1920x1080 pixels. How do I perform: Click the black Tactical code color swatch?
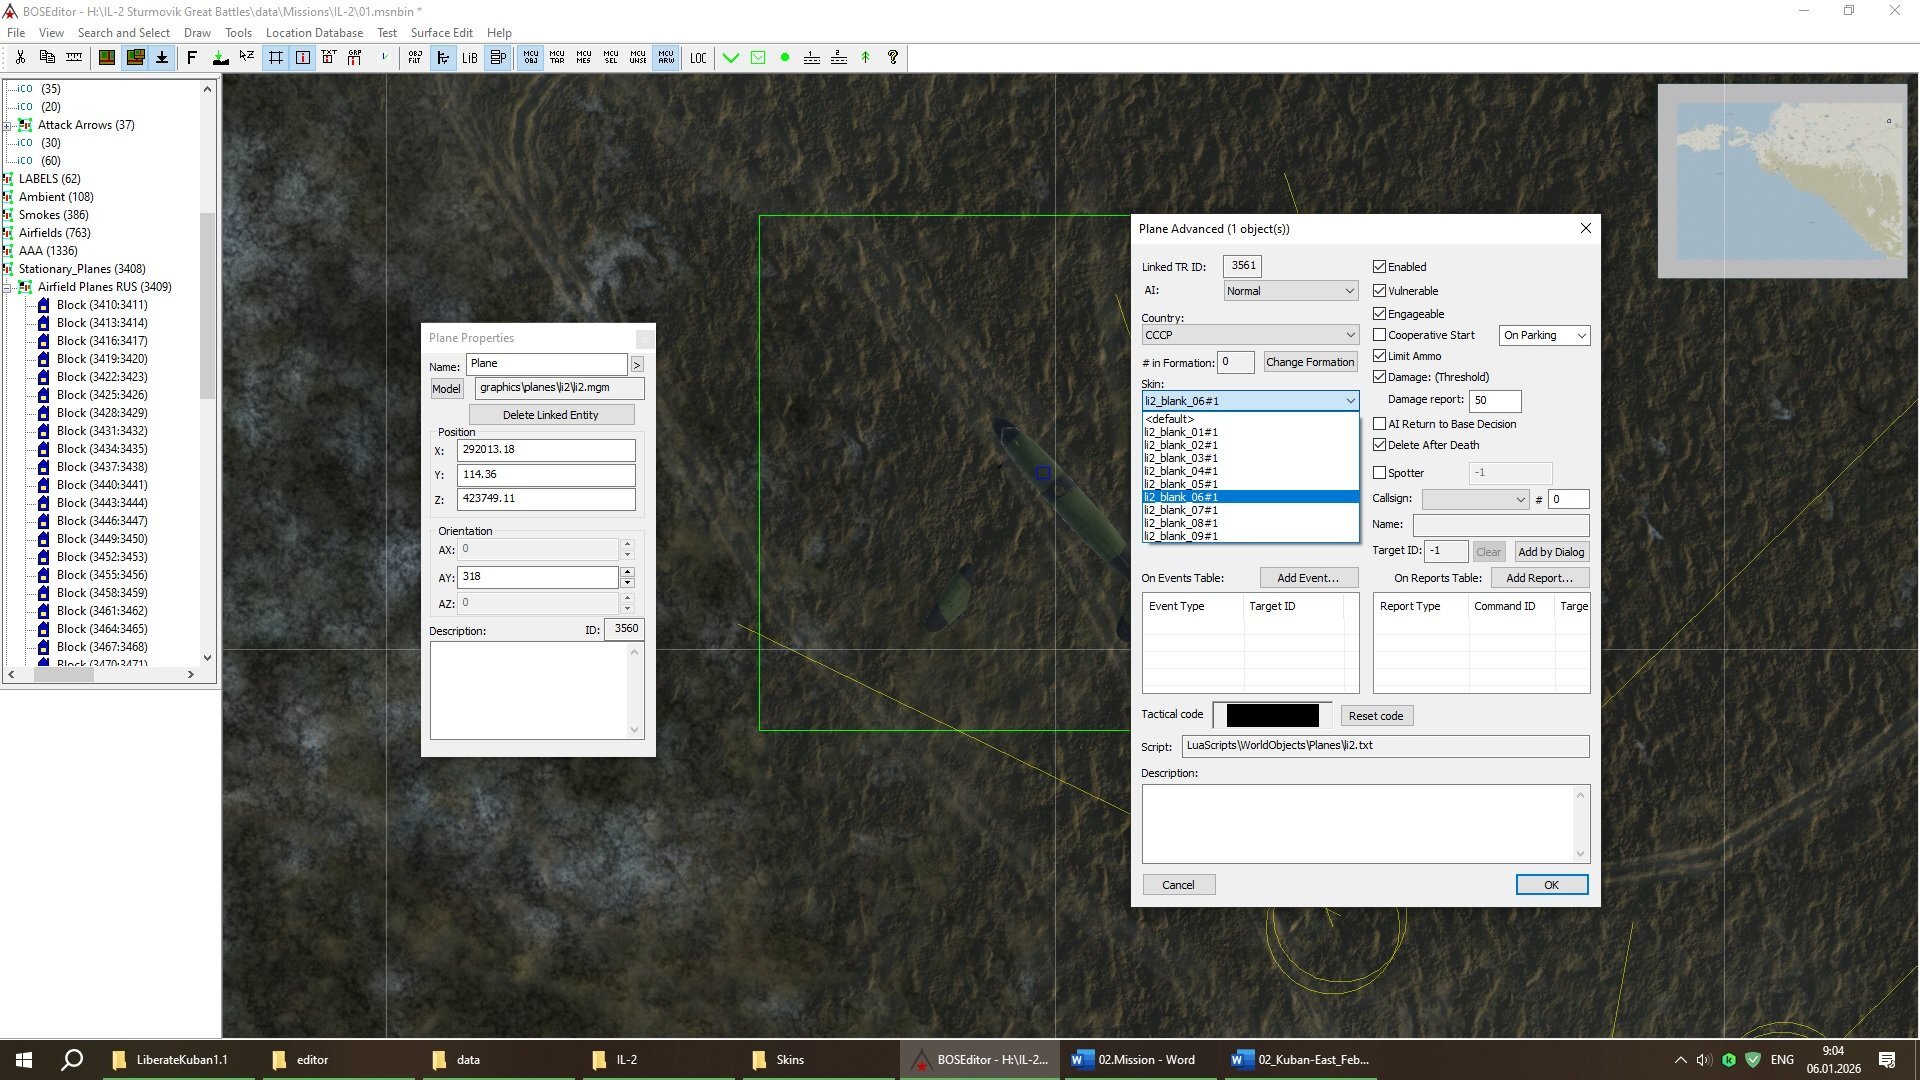point(1272,716)
